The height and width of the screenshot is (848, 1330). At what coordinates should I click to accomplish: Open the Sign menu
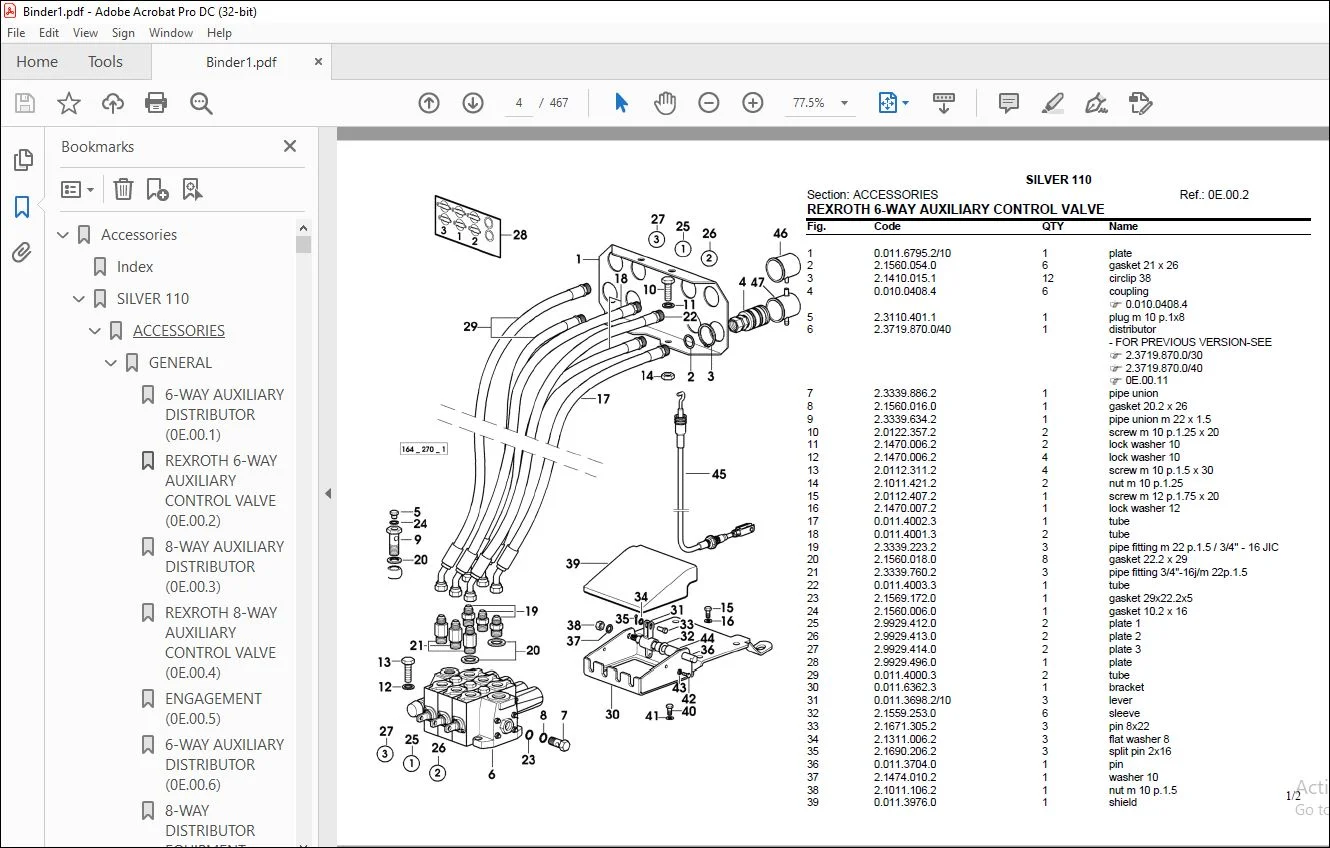tap(123, 32)
